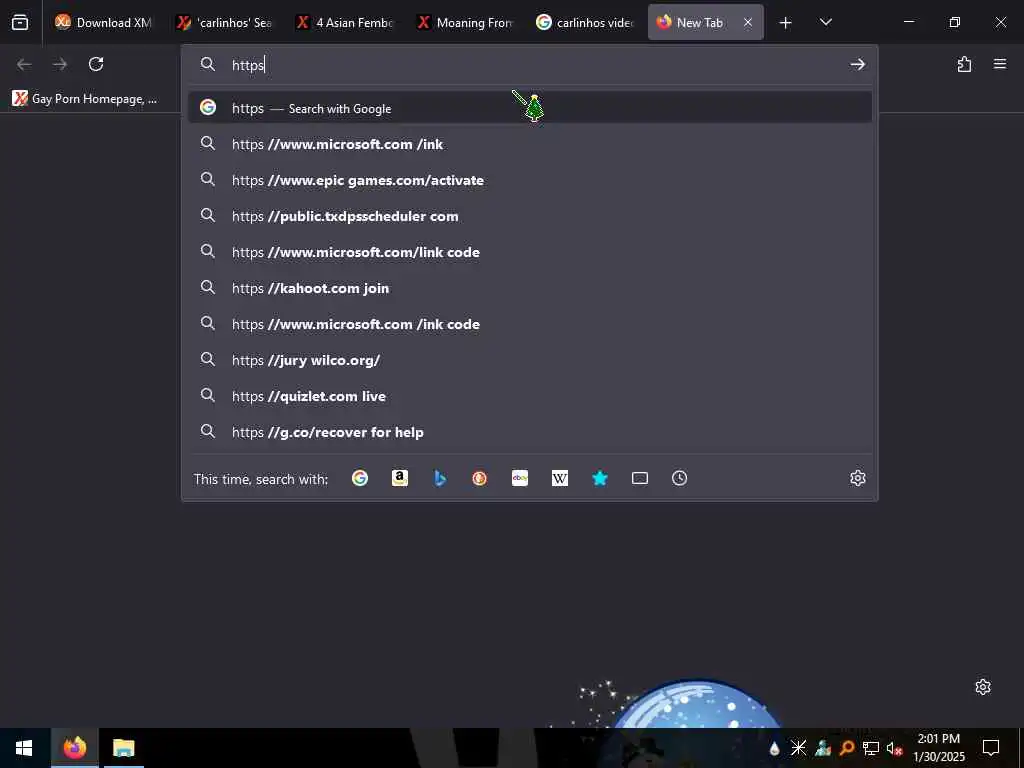Go back with the back arrow

click(x=24, y=64)
